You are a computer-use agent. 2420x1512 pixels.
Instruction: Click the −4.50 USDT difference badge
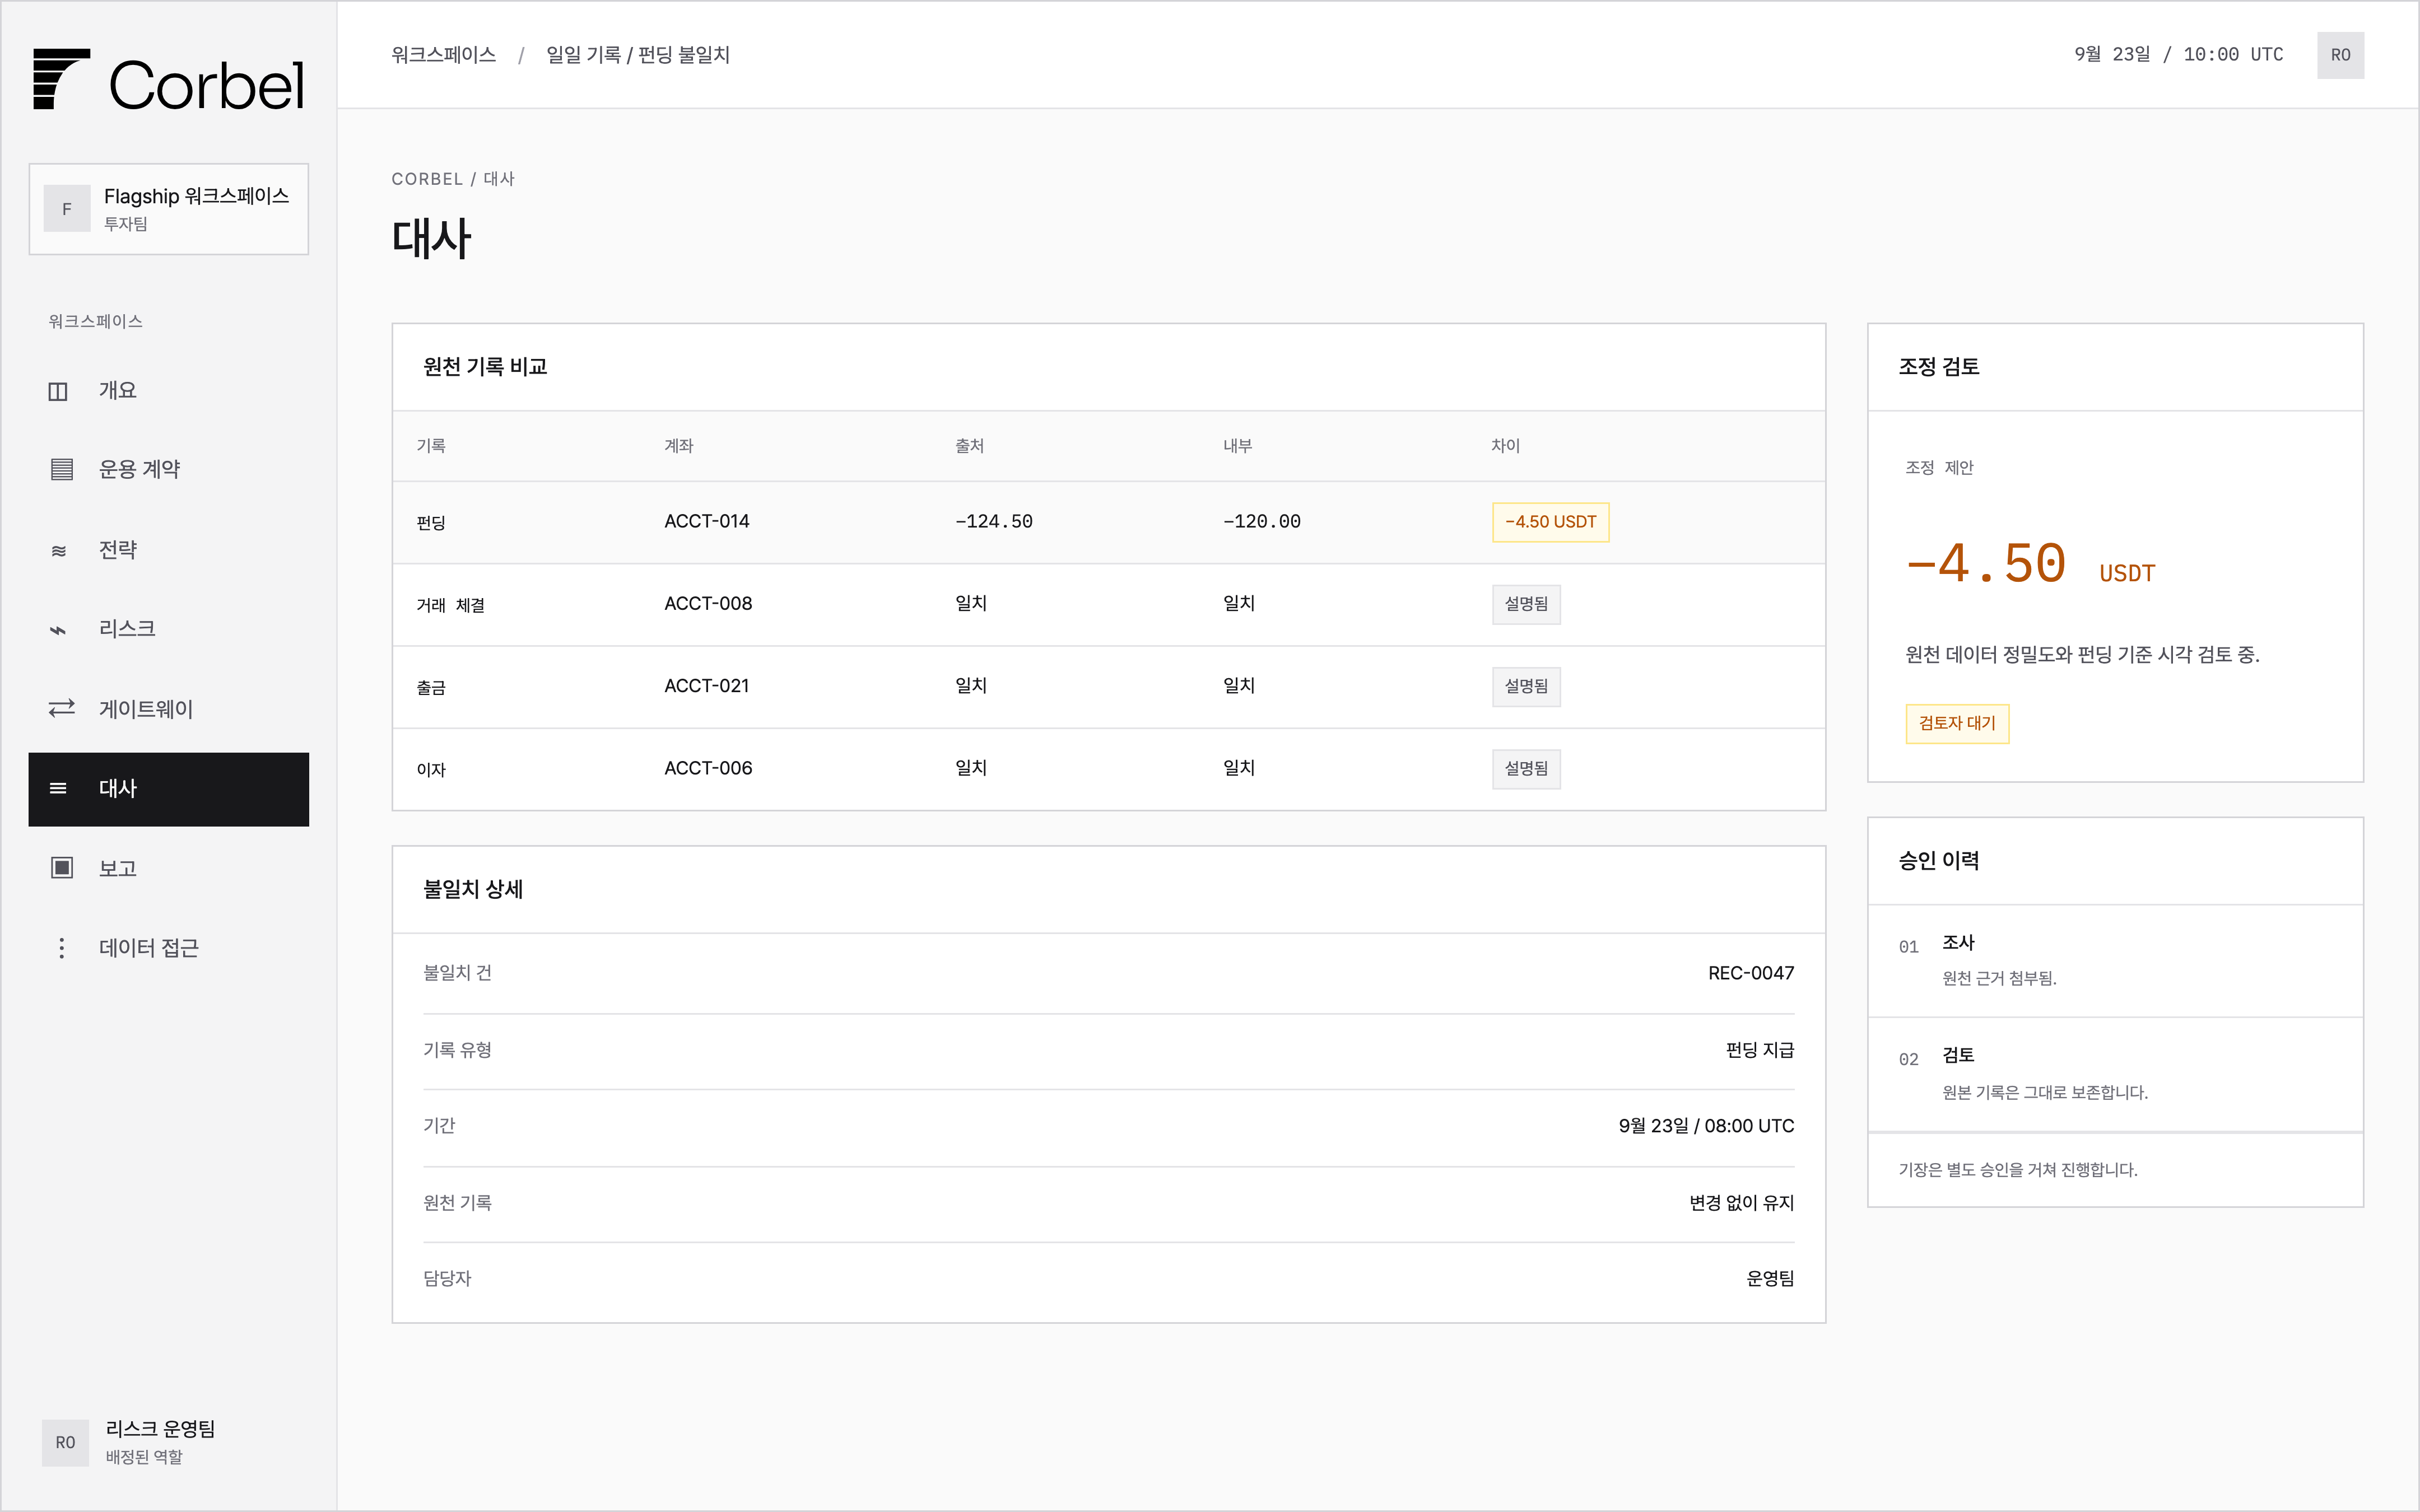tap(1550, 522)
